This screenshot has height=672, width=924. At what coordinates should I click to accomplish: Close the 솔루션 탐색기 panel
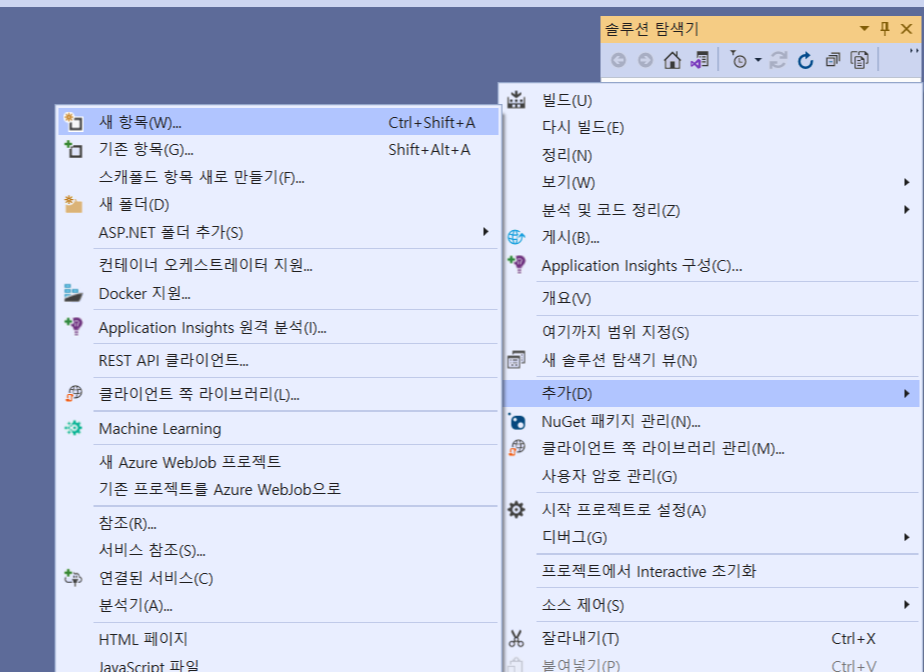pyautogui.click(x=906, y=28)
